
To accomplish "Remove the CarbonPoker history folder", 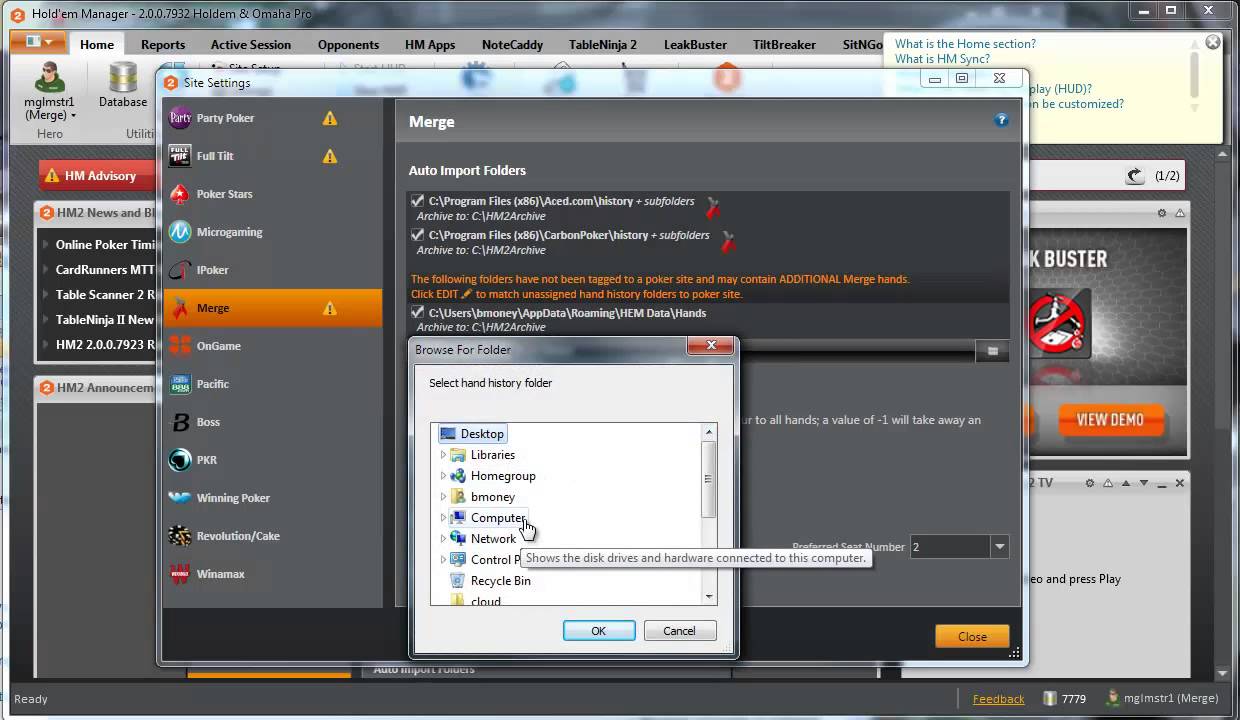I will click(x=729, y=241).
